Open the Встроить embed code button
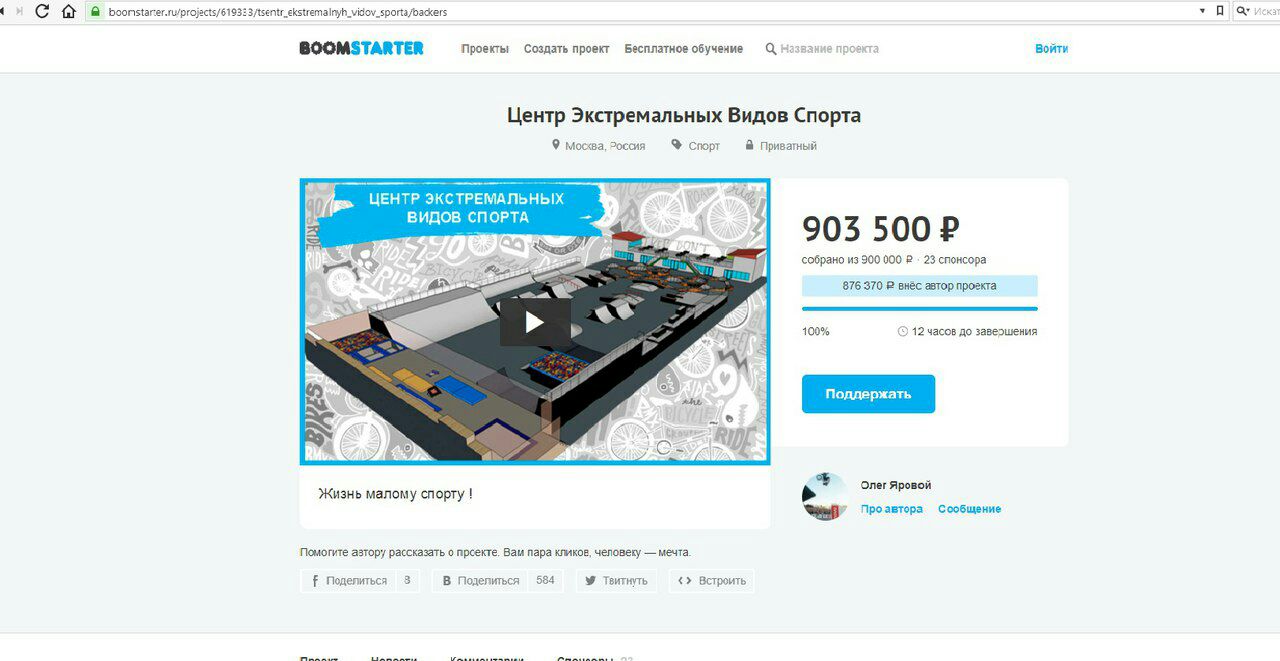 (712, 580)
